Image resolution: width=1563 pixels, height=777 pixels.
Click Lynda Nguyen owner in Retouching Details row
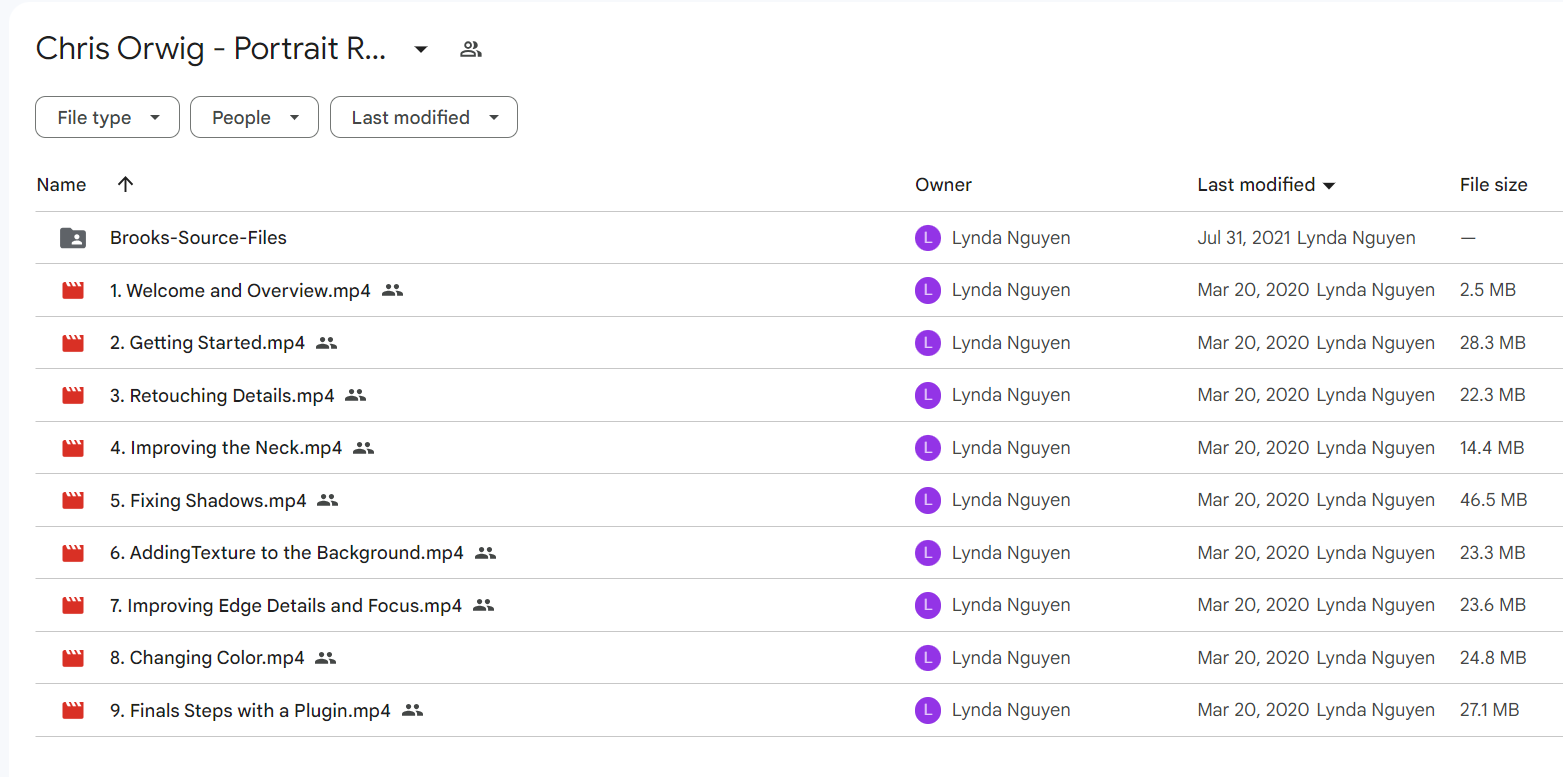click(1011, 395)
